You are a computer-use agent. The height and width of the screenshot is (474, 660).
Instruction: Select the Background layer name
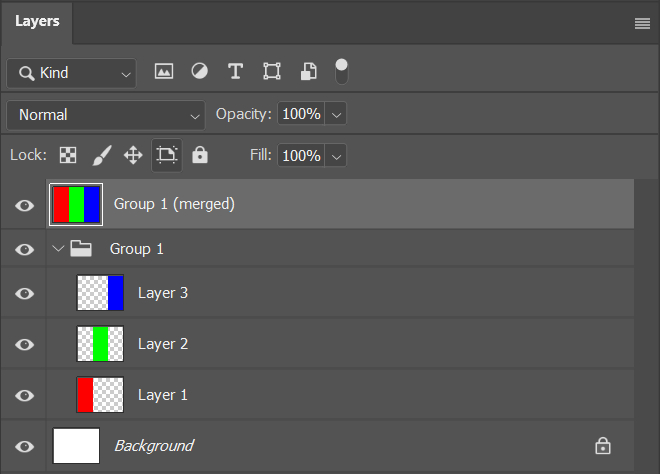154,446
